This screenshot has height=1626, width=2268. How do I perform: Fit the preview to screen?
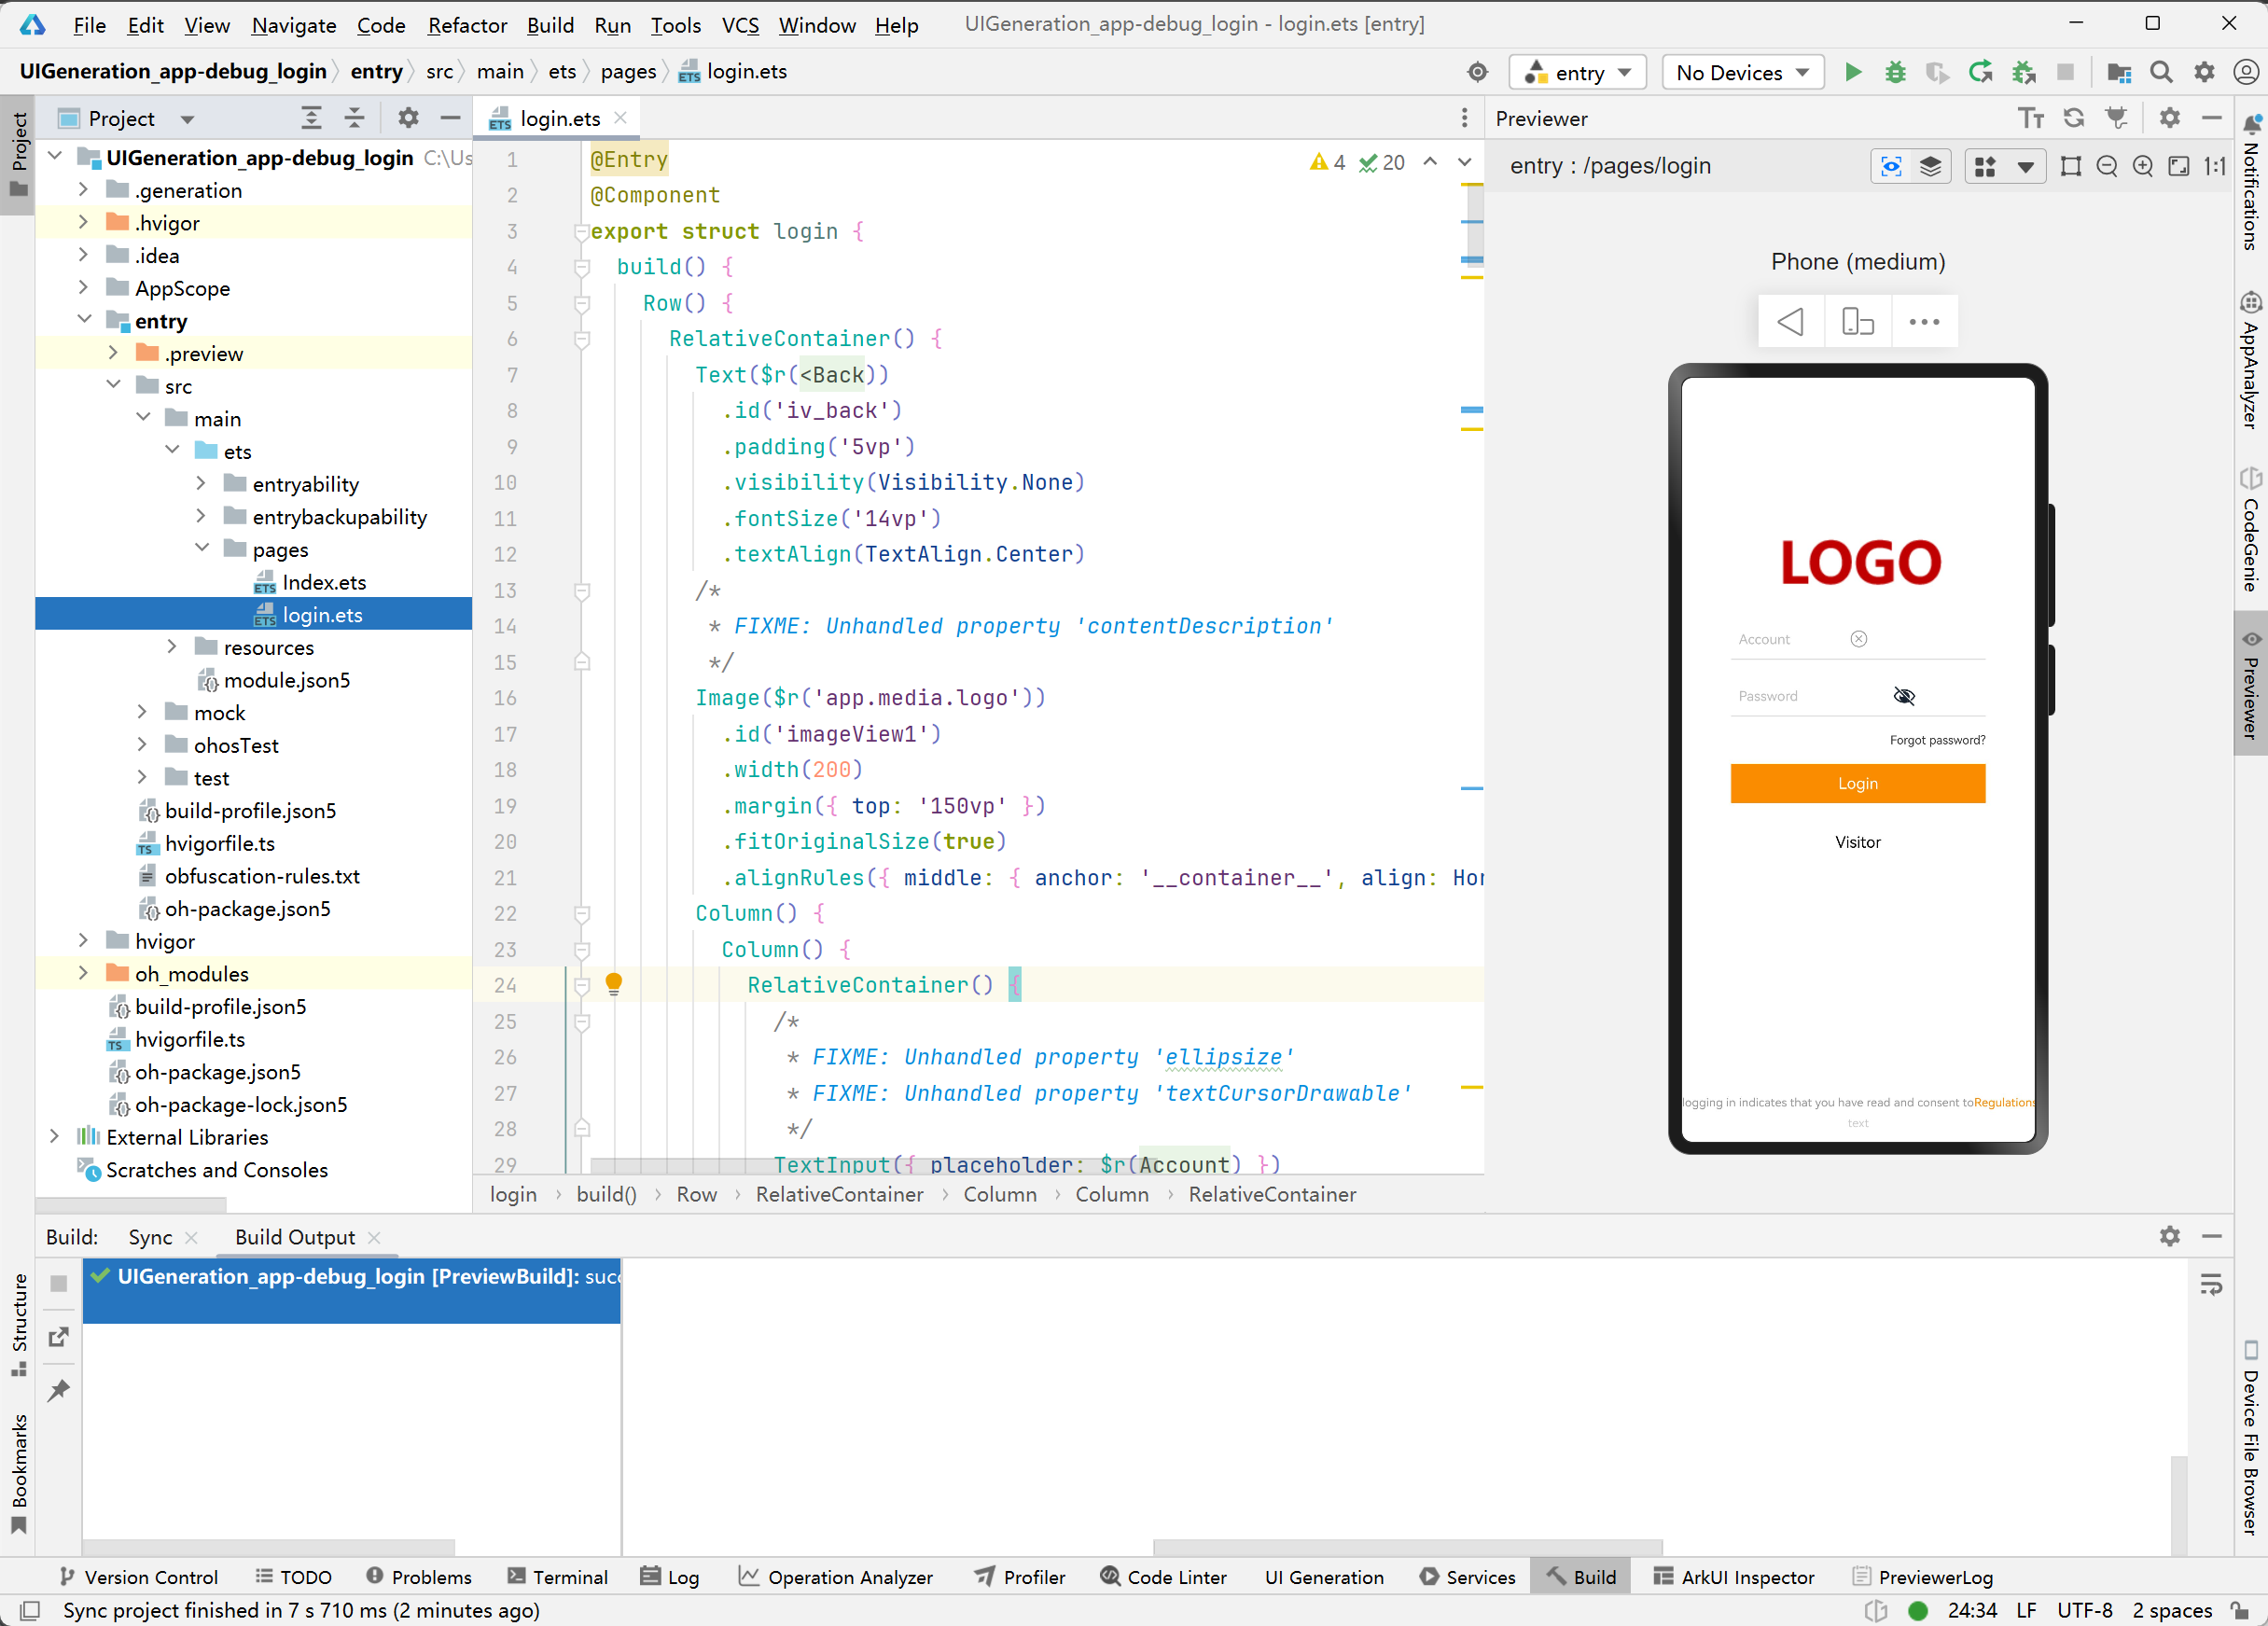click(2179, 166)
